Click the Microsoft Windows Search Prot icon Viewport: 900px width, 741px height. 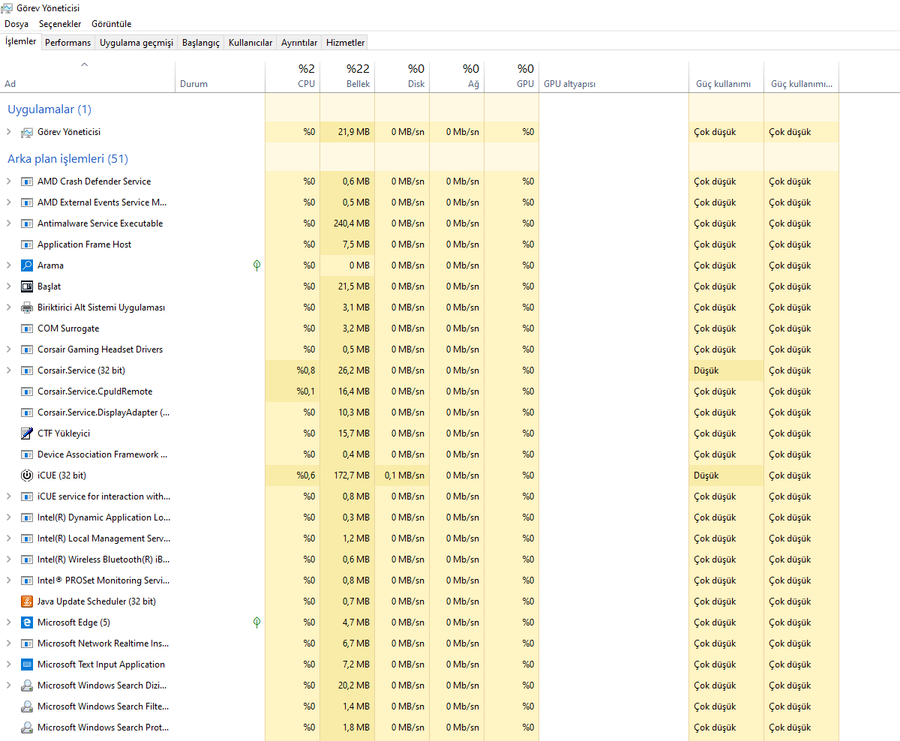pos(26,727)
